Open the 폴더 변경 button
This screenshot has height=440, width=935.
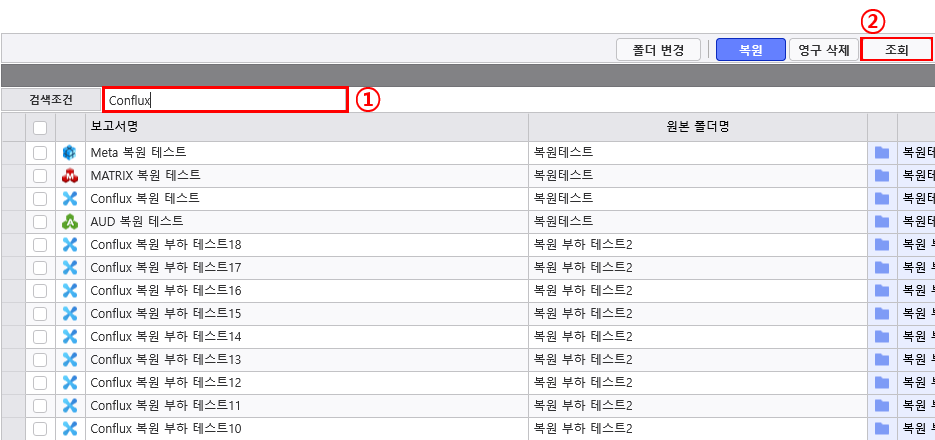[x=658, y=50]
